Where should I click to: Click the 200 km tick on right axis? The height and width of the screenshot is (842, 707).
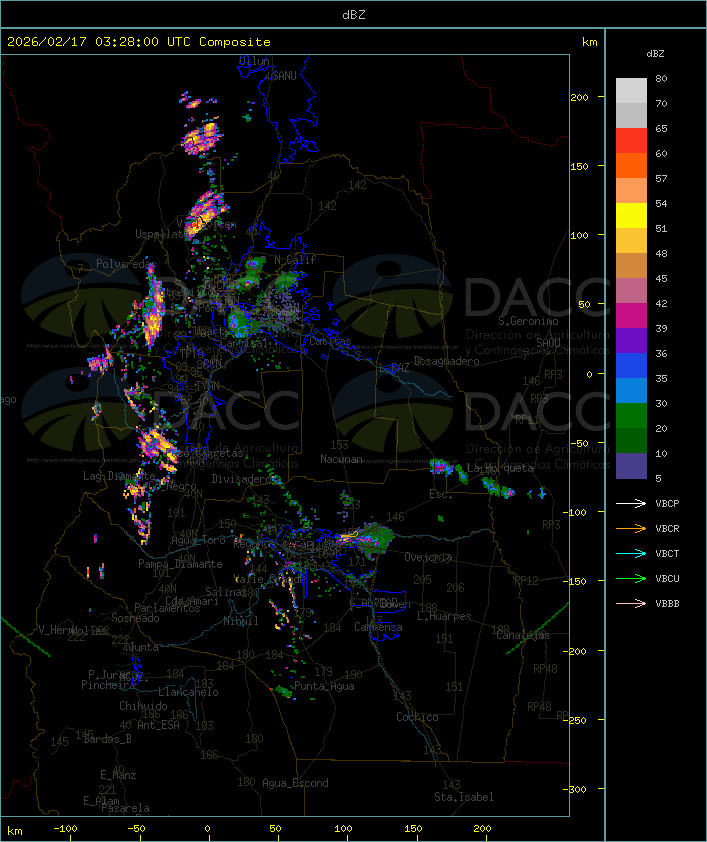click(579, 97)
